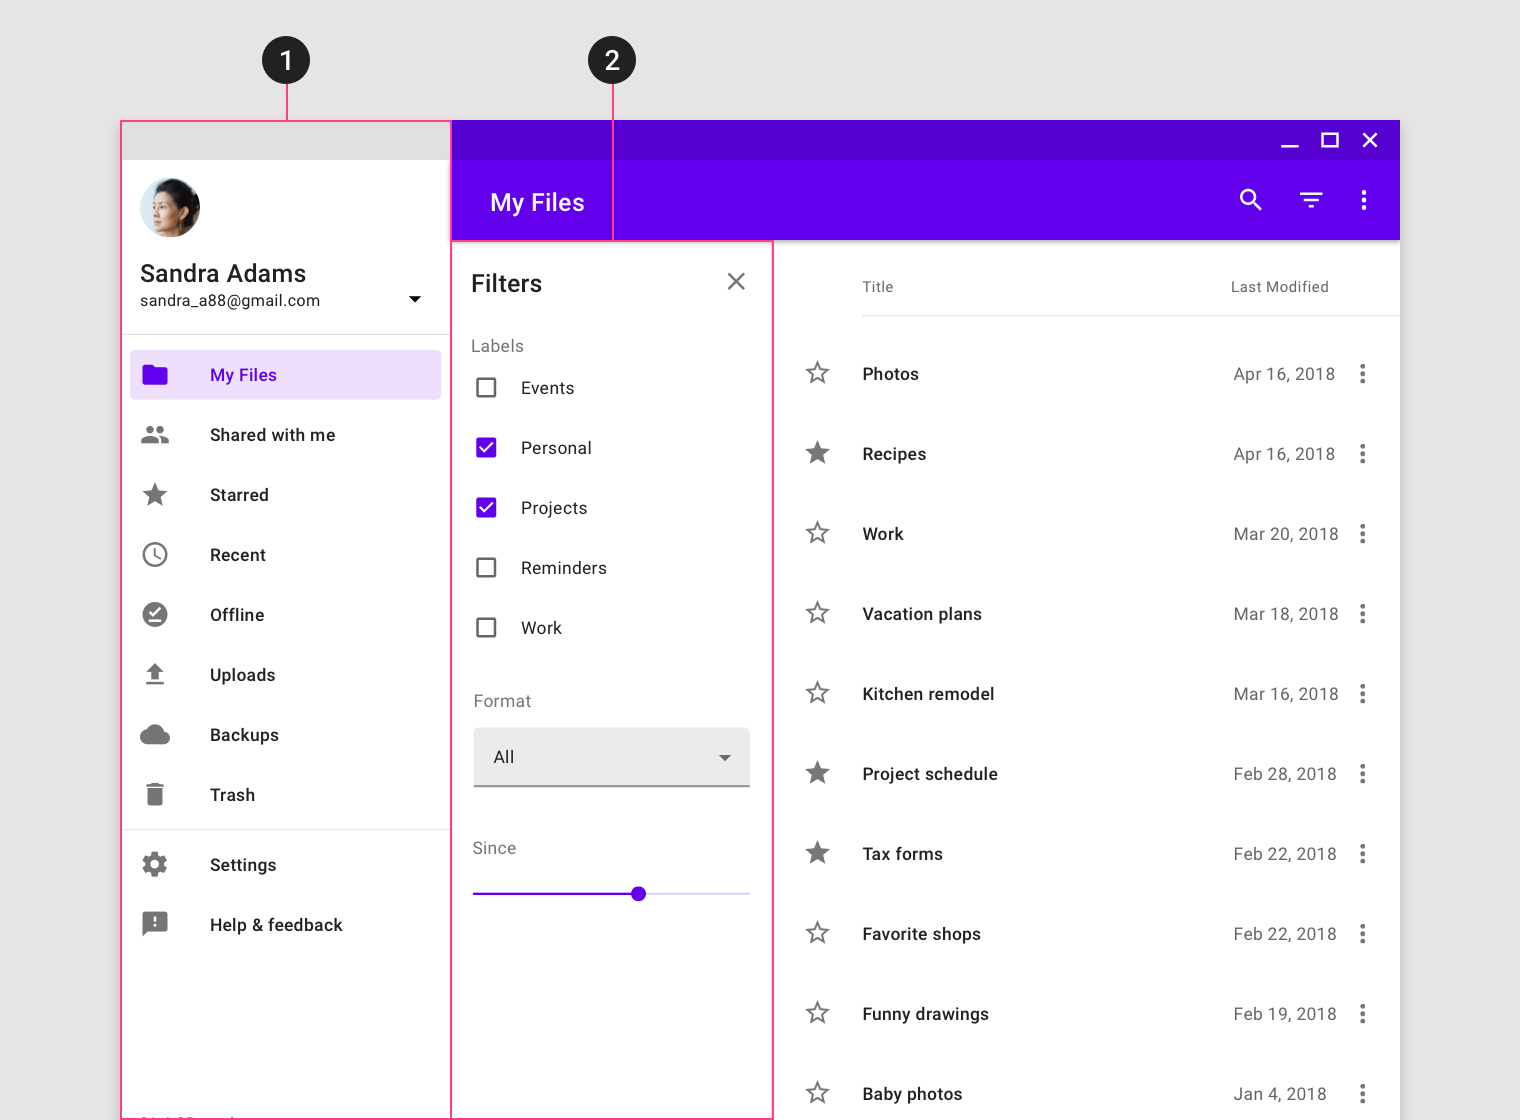Click the sandra_a88@gmail.com email
Image resolution: width=1520 pixels, height=1120 pixels.
[230, 301]
